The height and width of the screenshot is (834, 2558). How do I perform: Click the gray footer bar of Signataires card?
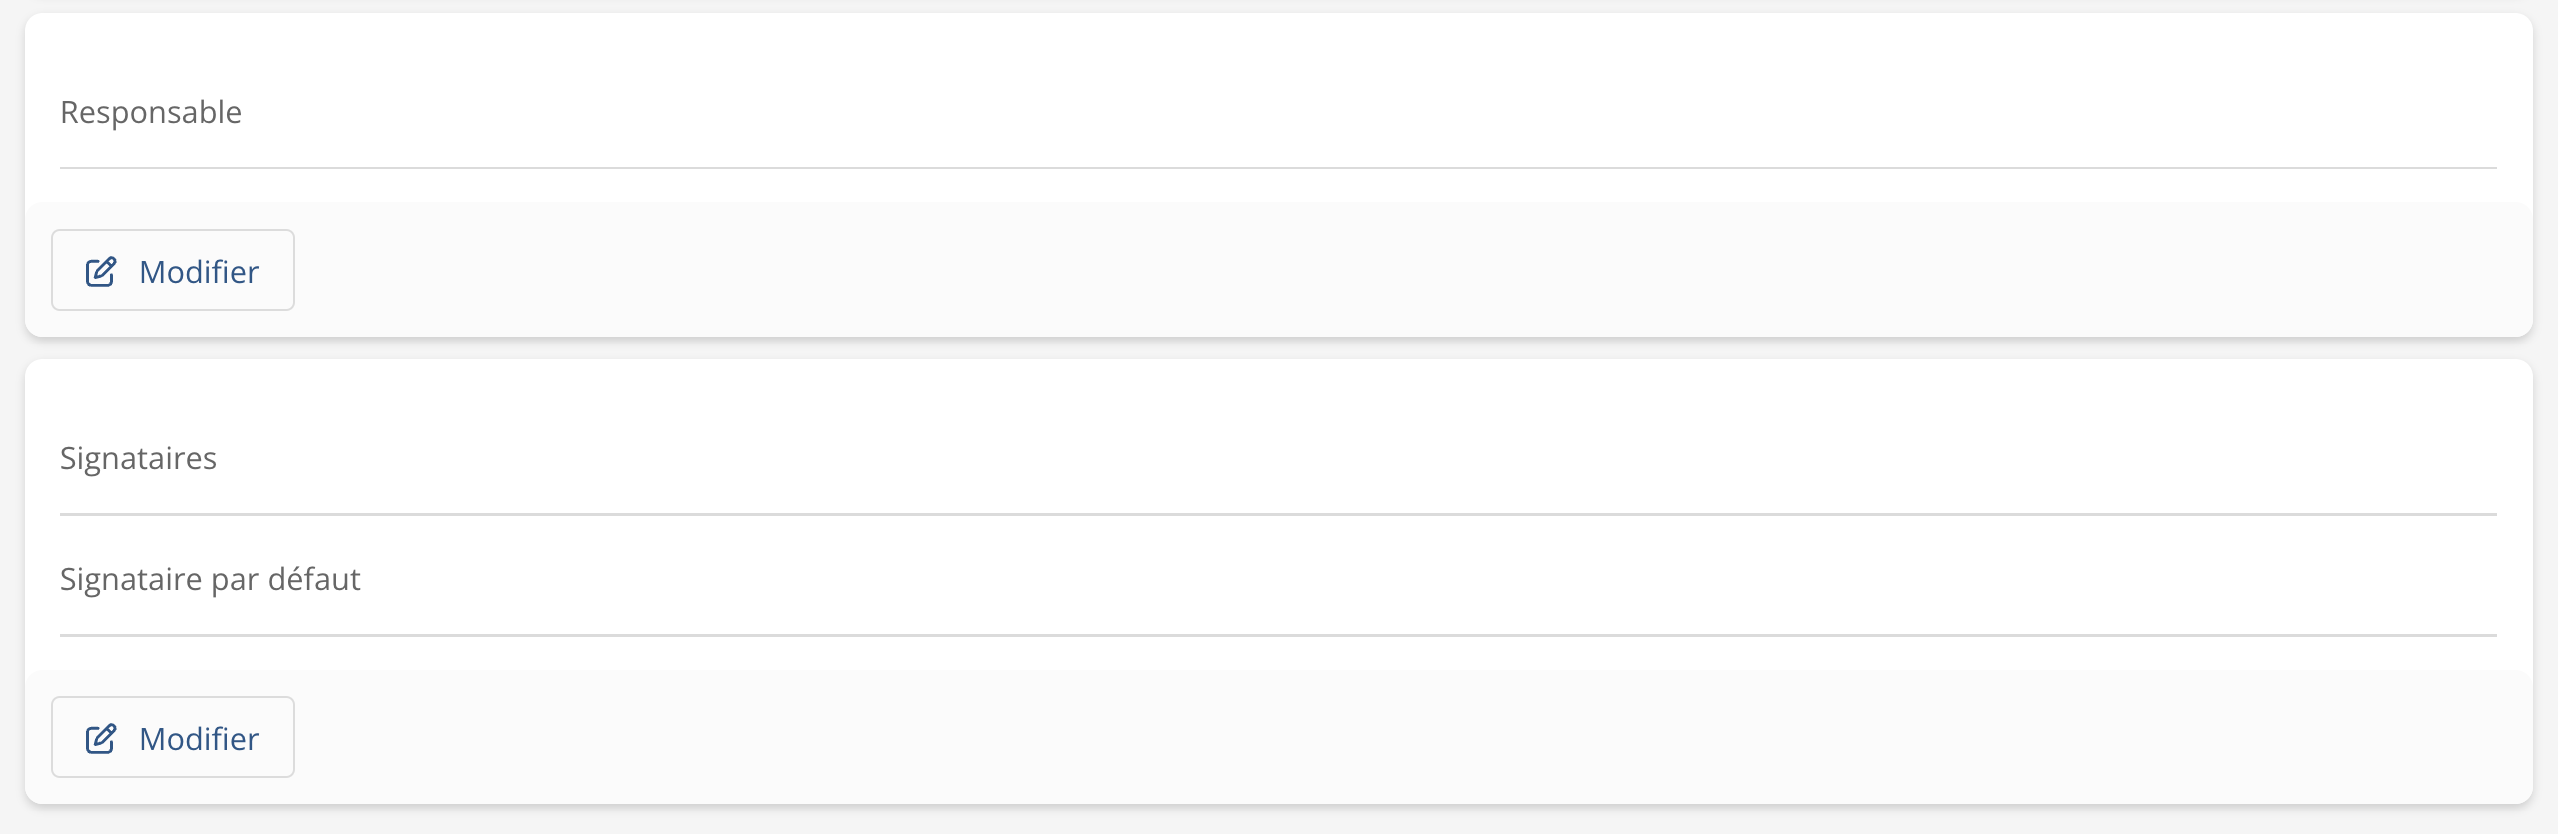1400,737
